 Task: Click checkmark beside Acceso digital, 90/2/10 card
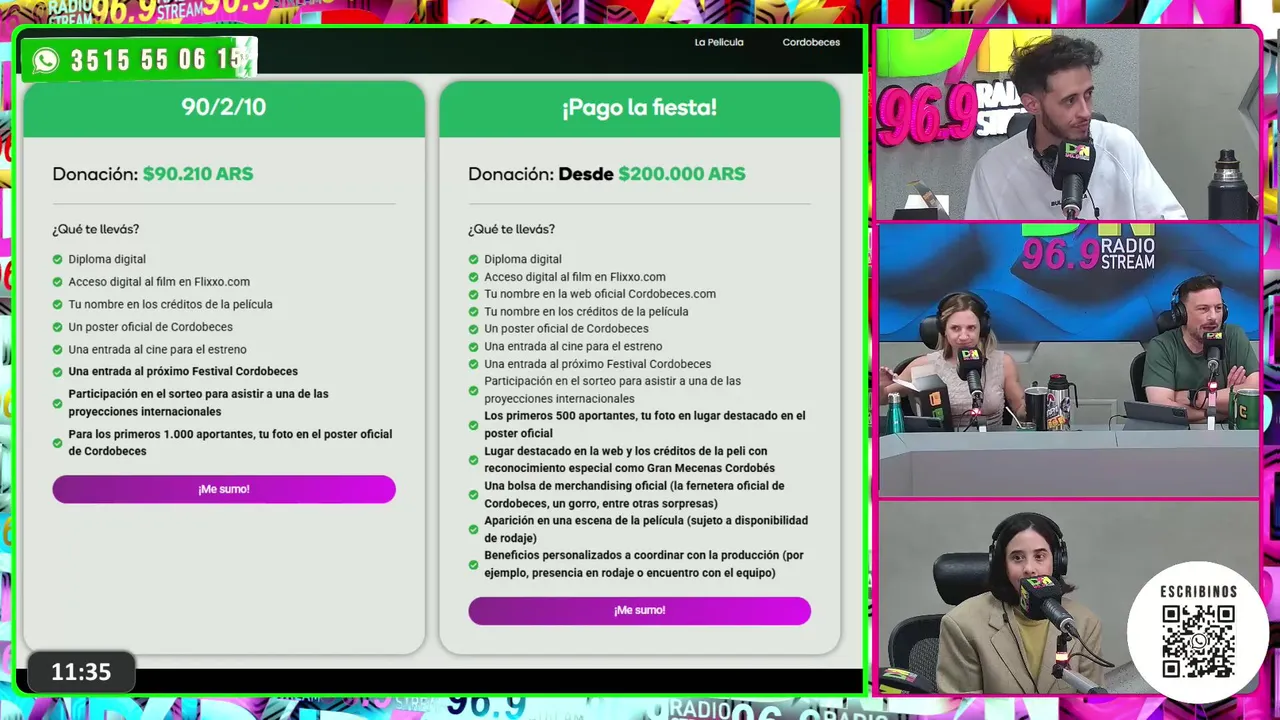pyautogui.click(x=57, y=282)
